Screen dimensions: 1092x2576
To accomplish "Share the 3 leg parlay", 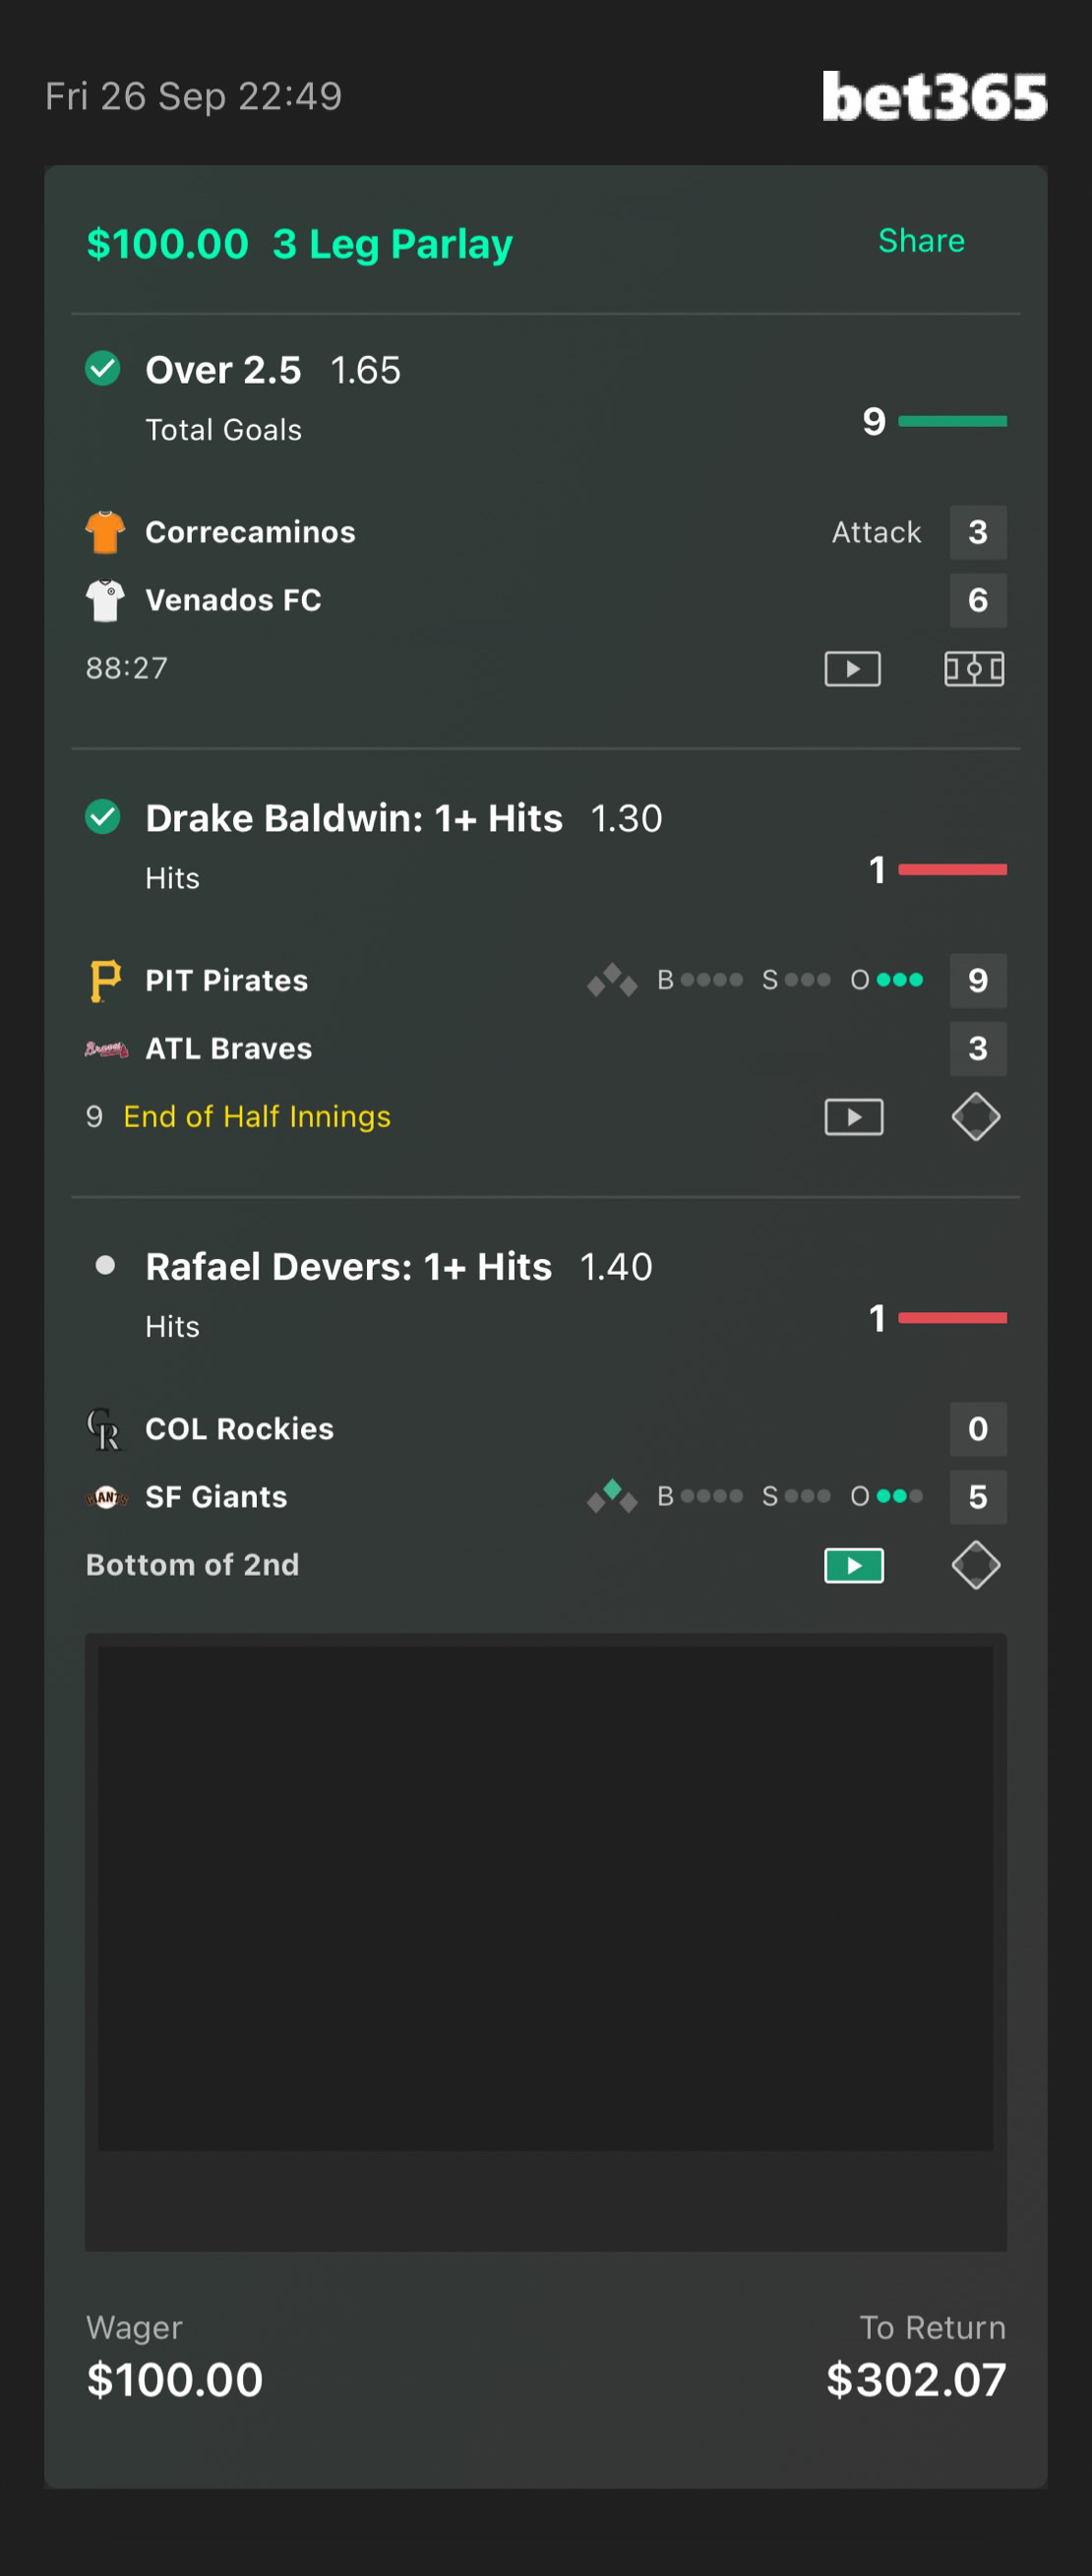I will click(921, 241).
